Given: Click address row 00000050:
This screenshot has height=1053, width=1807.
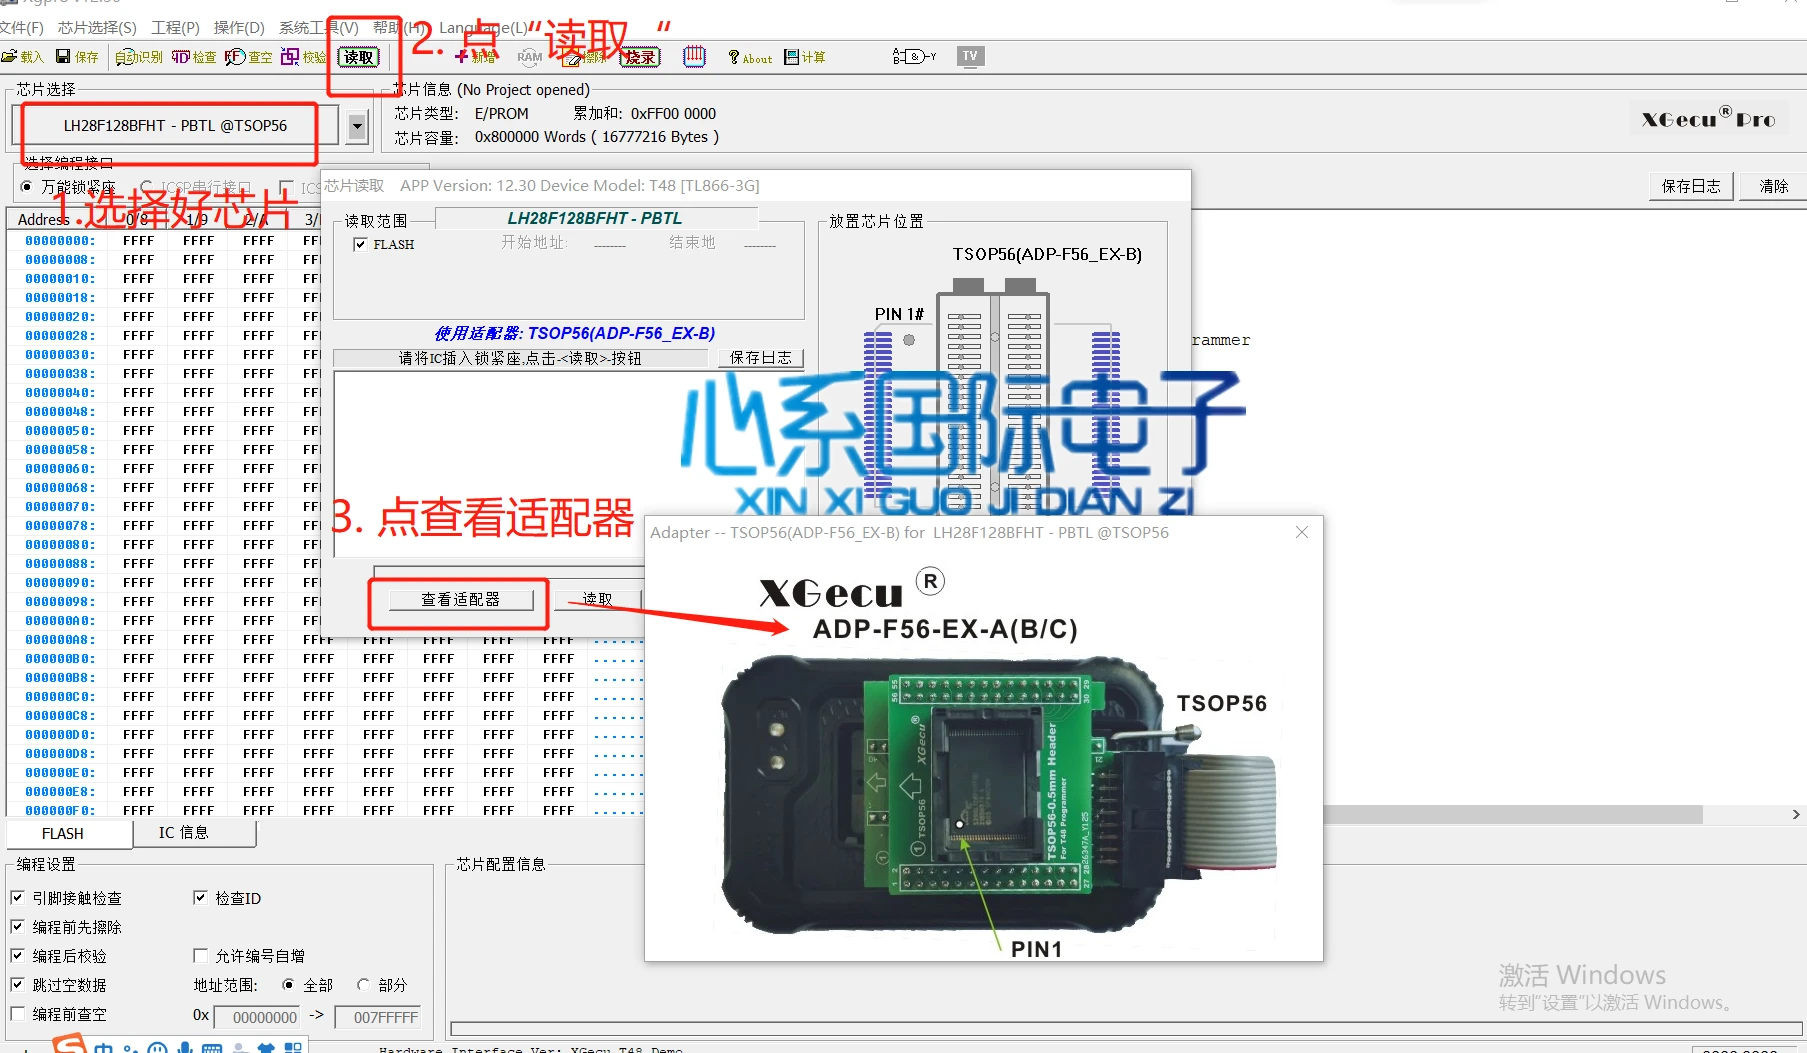Looking at the screenshot, I should pyautogui.click(x=60, y=431).
